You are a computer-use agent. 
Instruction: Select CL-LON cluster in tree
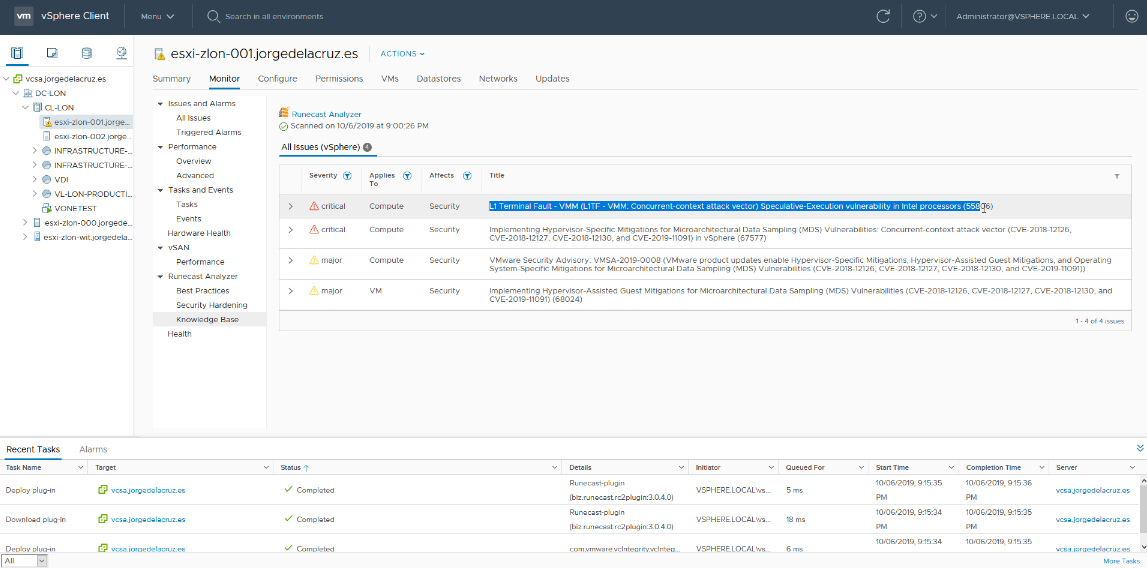(59, 108)
